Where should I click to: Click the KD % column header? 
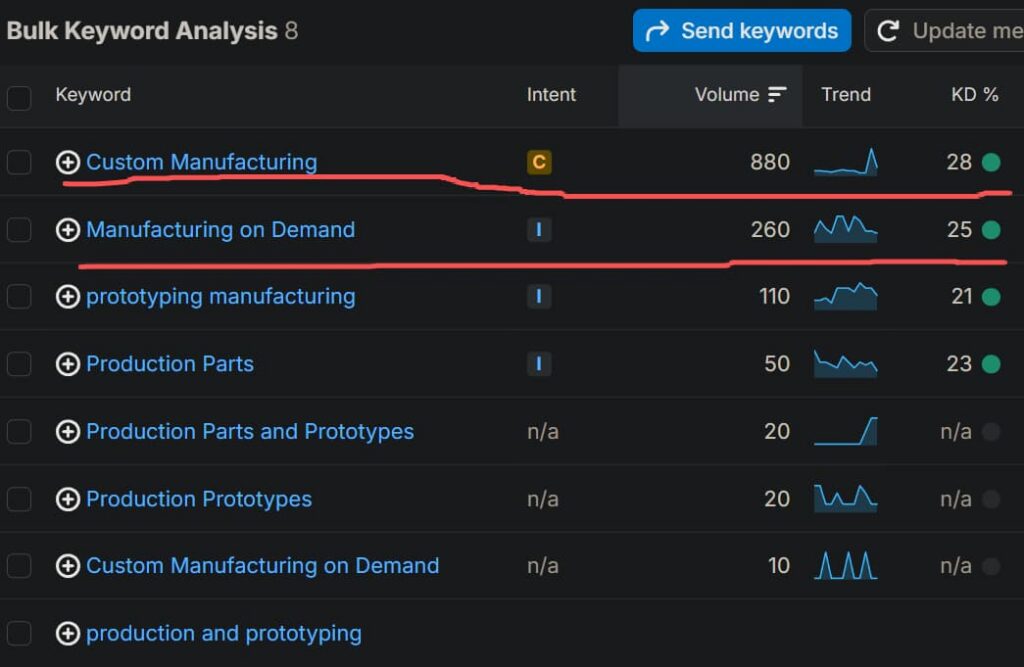coord(974,95)
